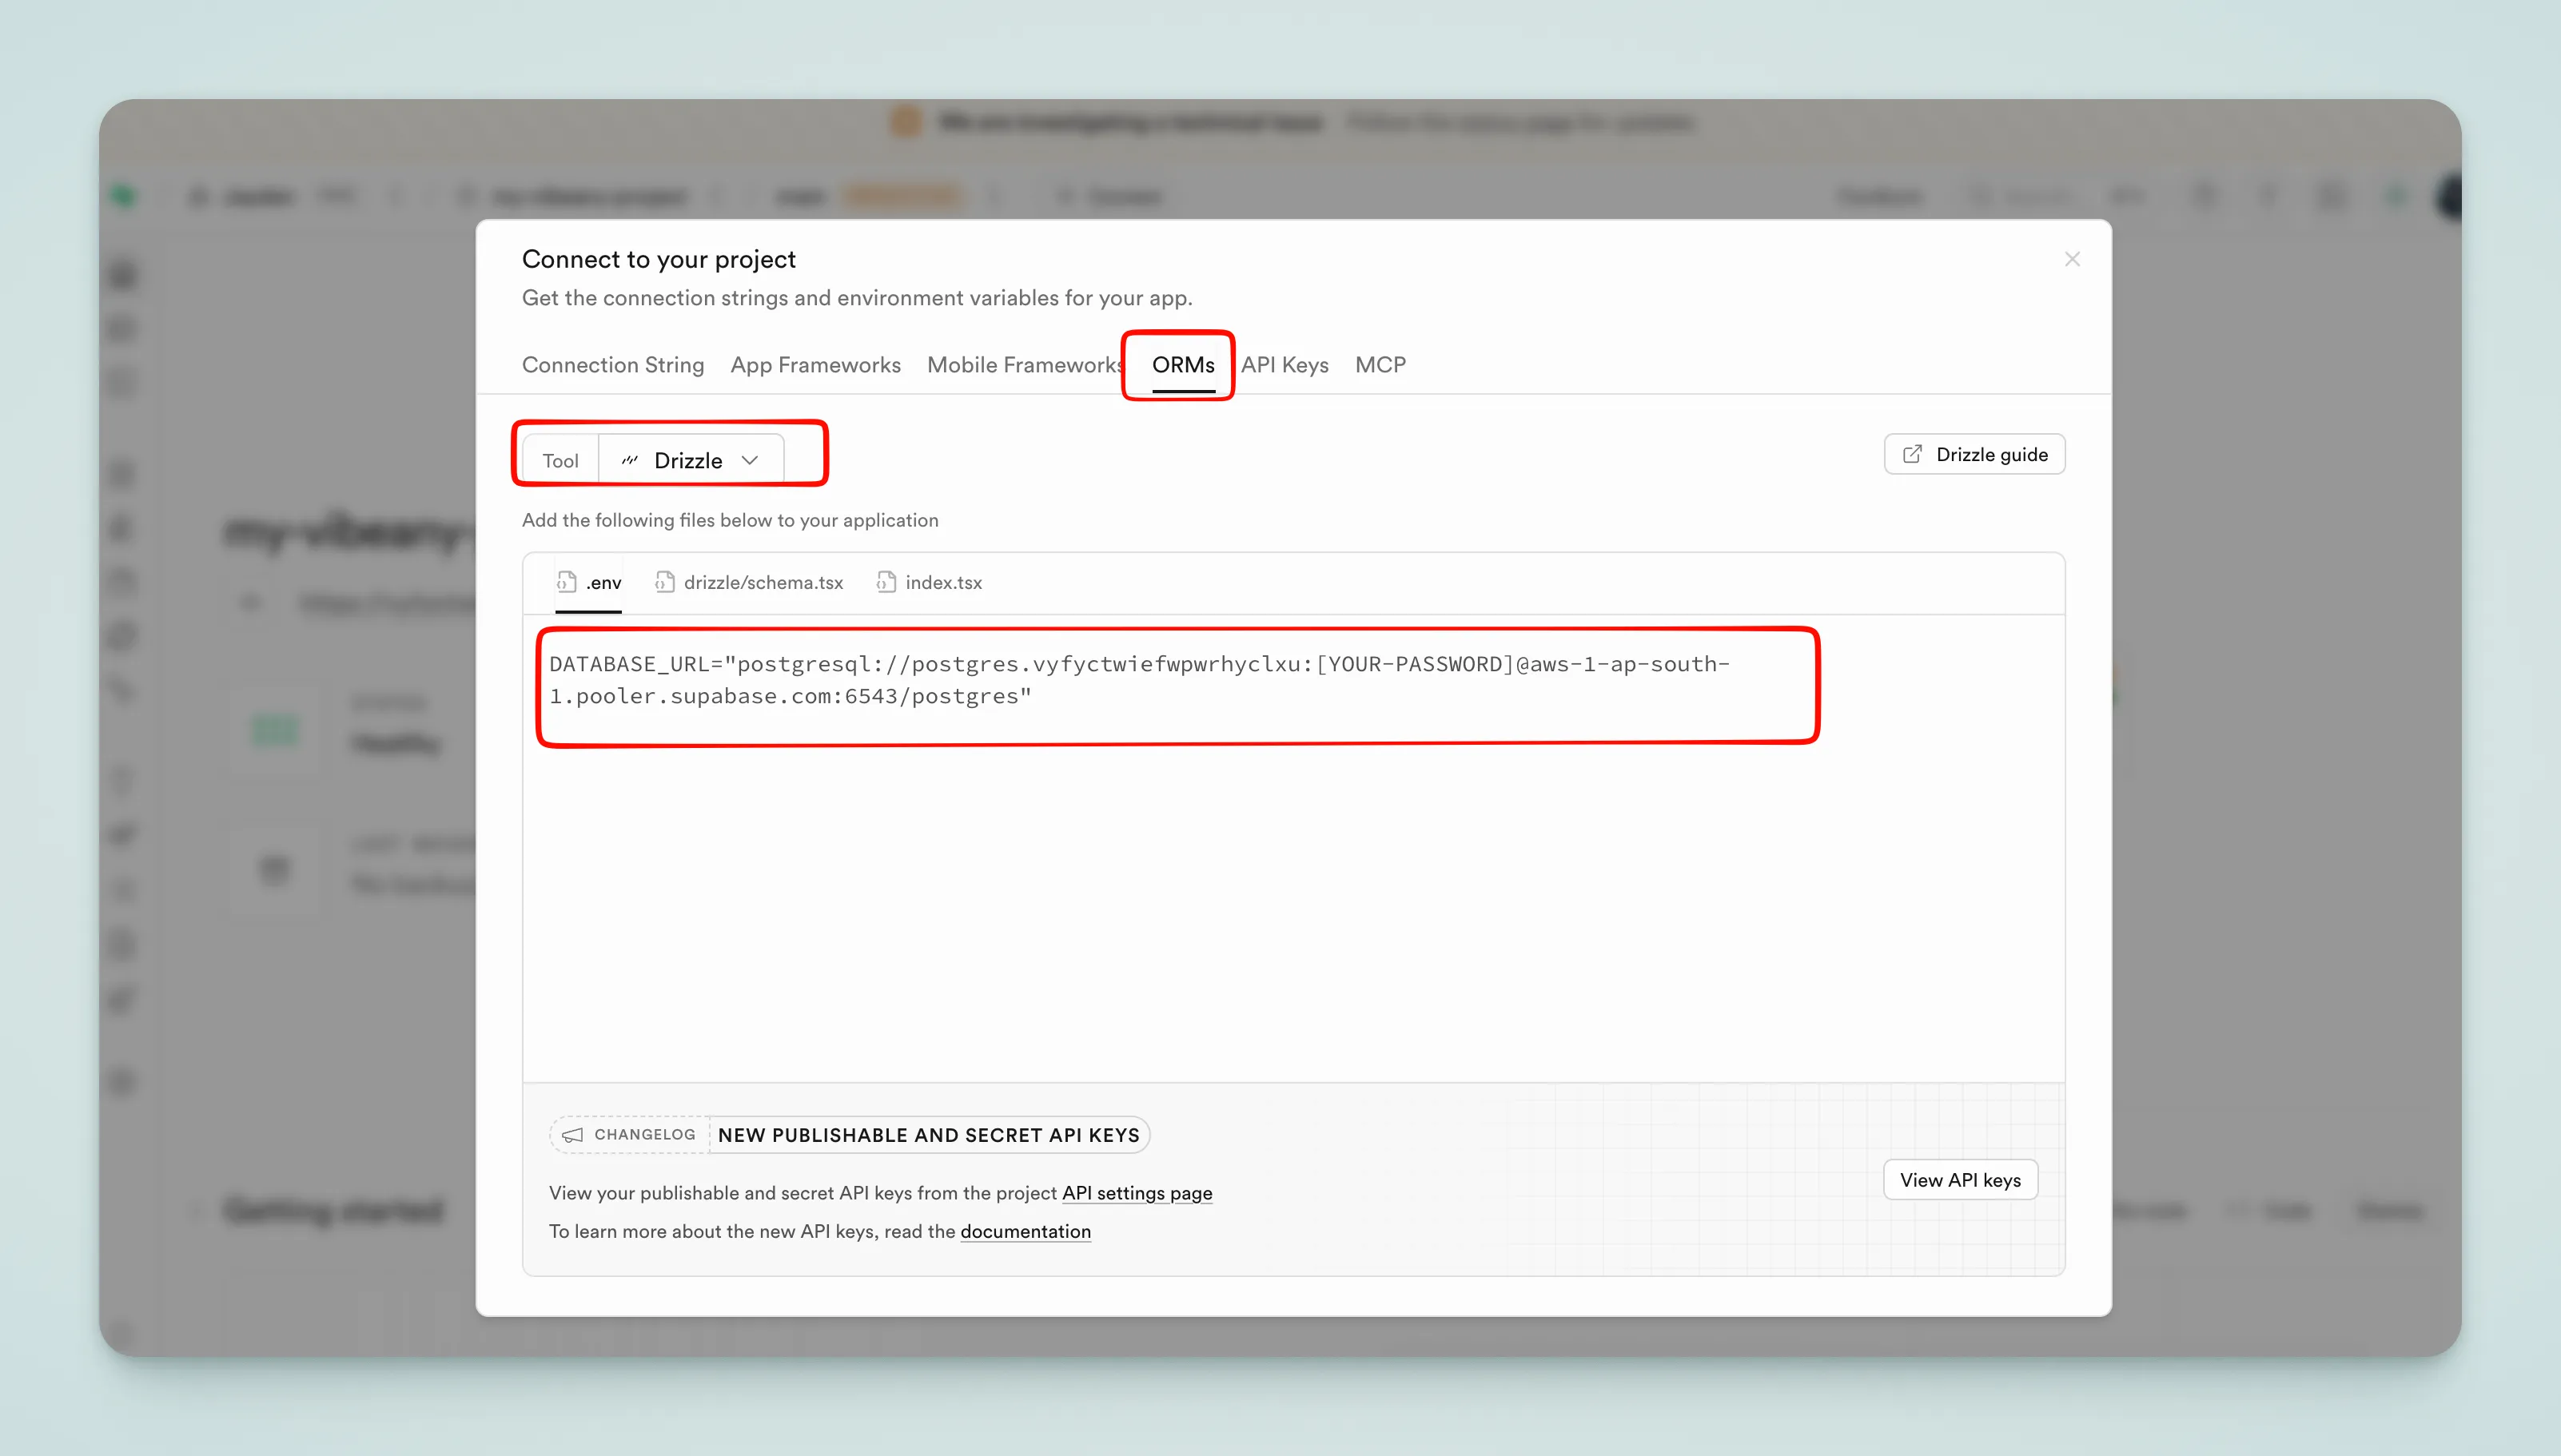The image size is (2561, 1456).
Task: Switch to the MCP tab
Action: point(1379,365)
